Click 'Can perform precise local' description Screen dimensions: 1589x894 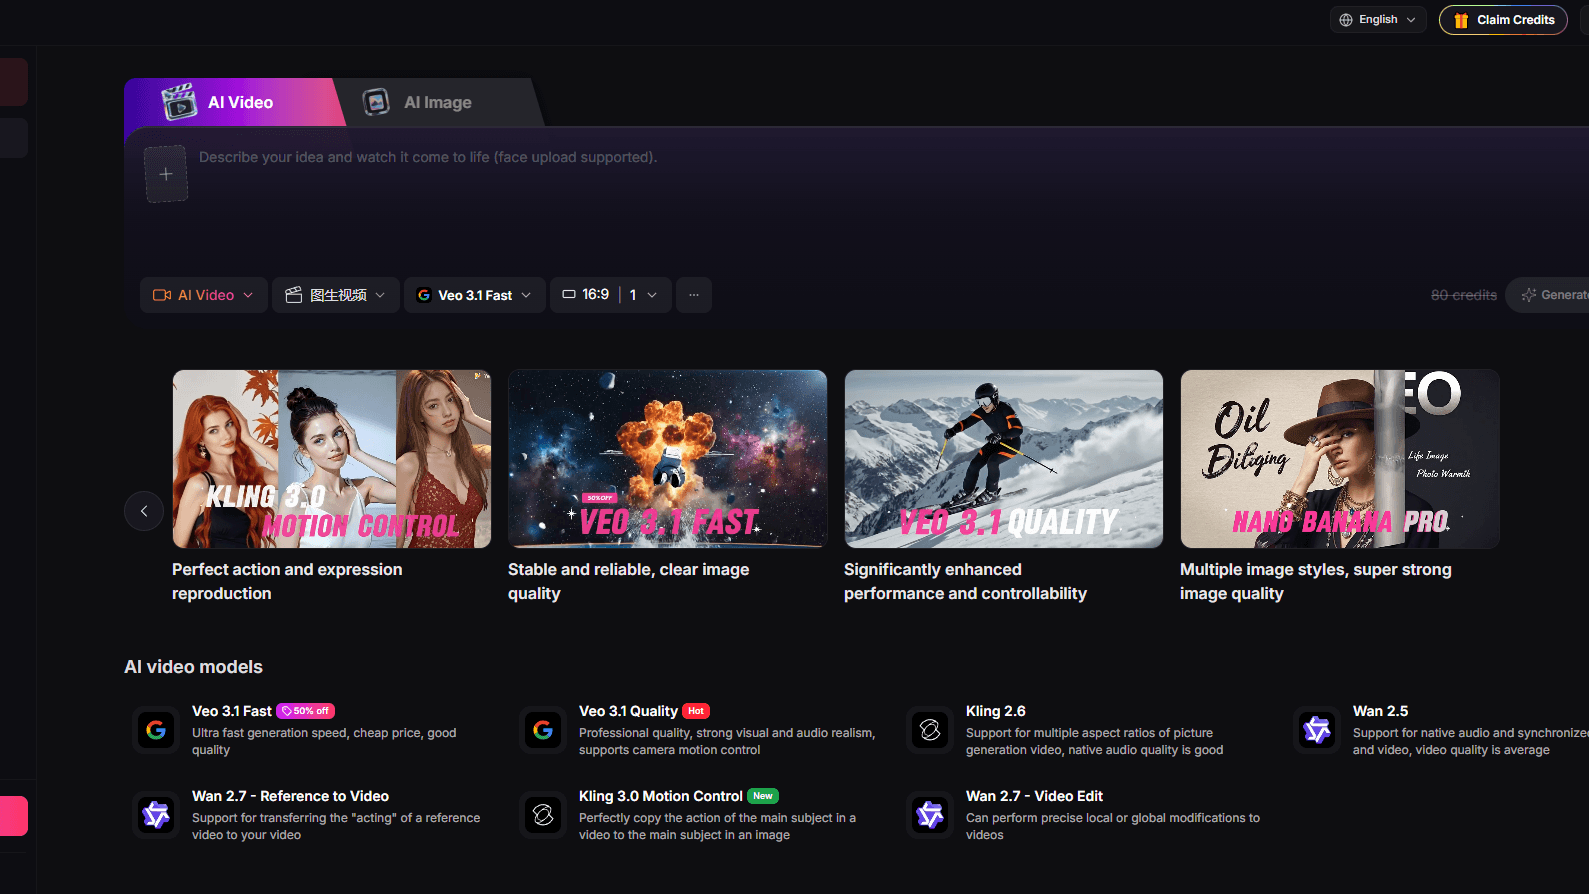pos(1113,826)
